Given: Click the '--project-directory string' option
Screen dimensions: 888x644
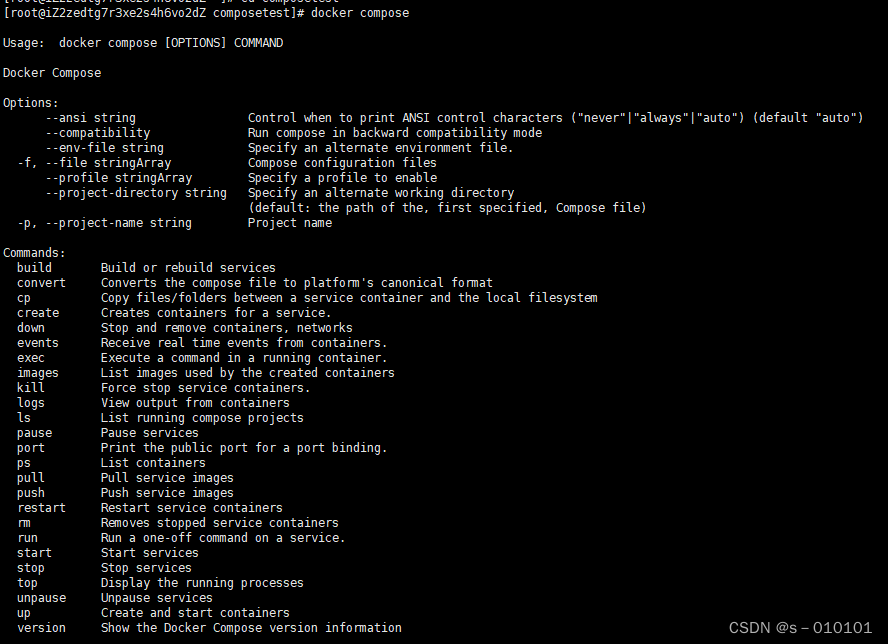Looking at the screenshot, I should pos(136,193).
